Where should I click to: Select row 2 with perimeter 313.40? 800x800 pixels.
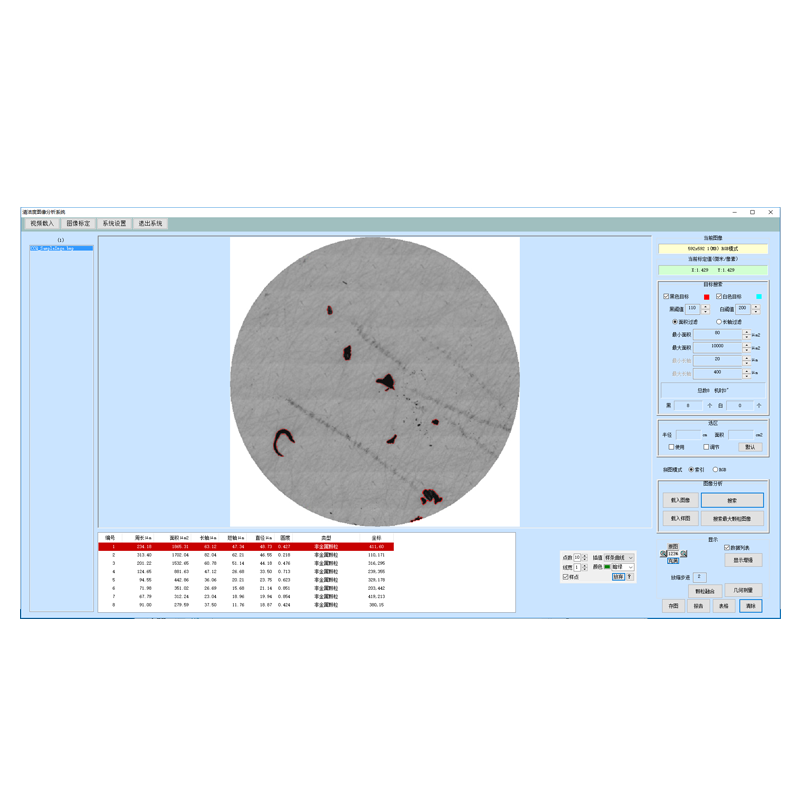246,555
